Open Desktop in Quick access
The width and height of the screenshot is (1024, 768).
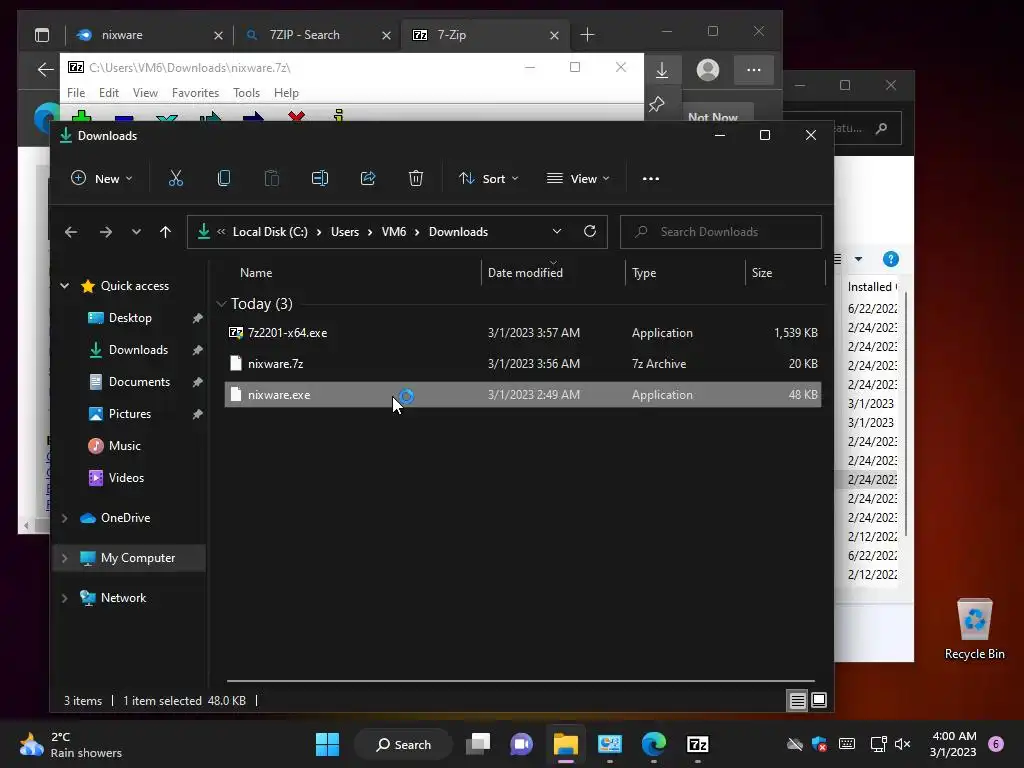(x=130, y=317)
